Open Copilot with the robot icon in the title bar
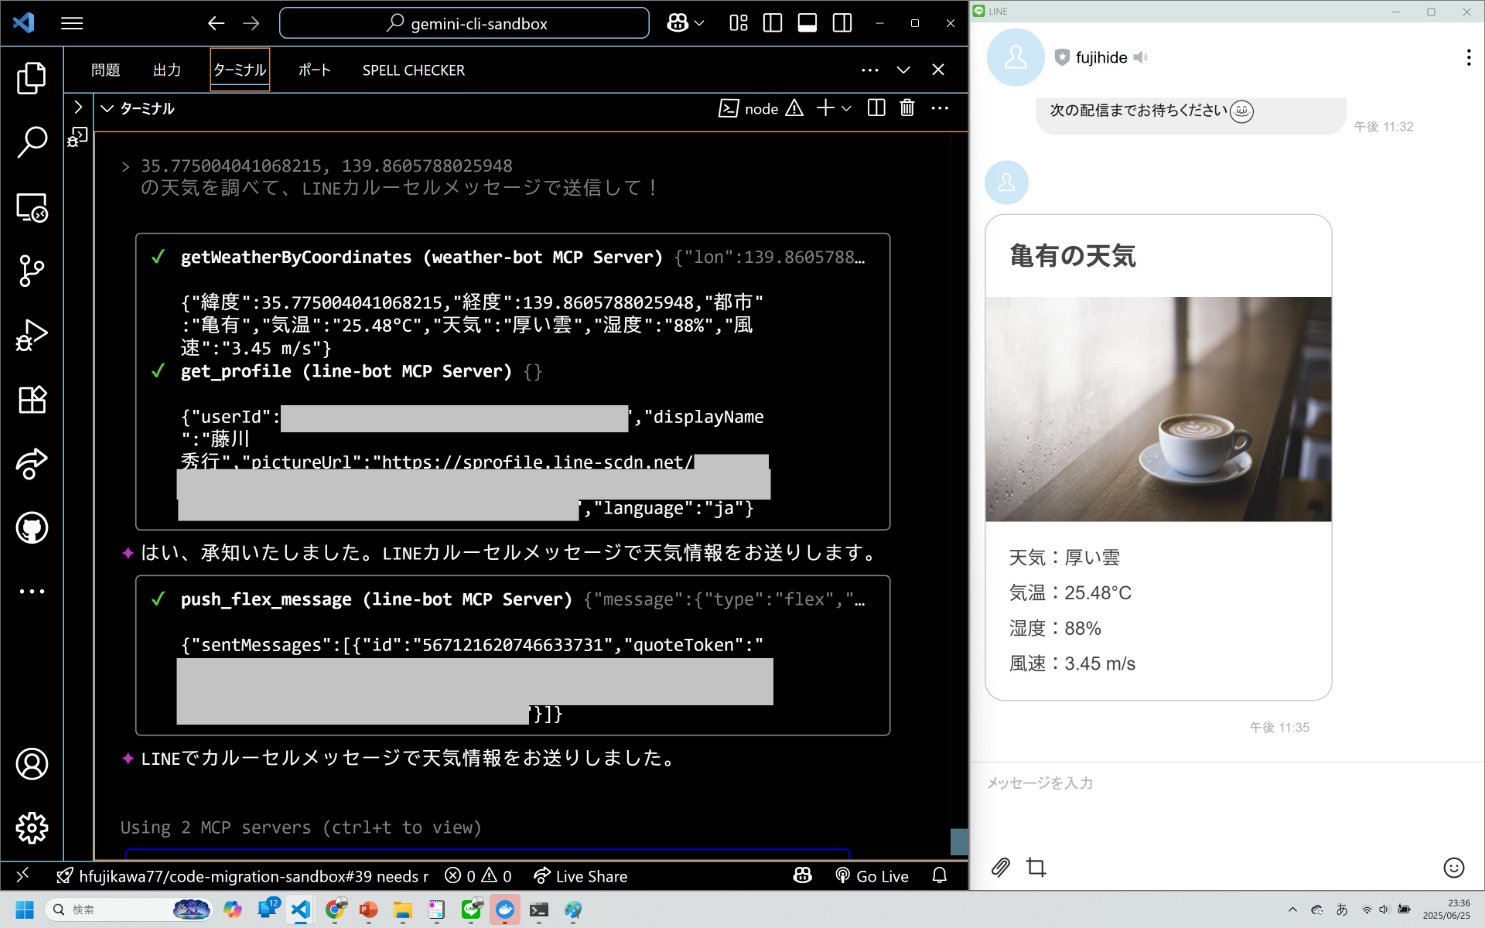 679,22
